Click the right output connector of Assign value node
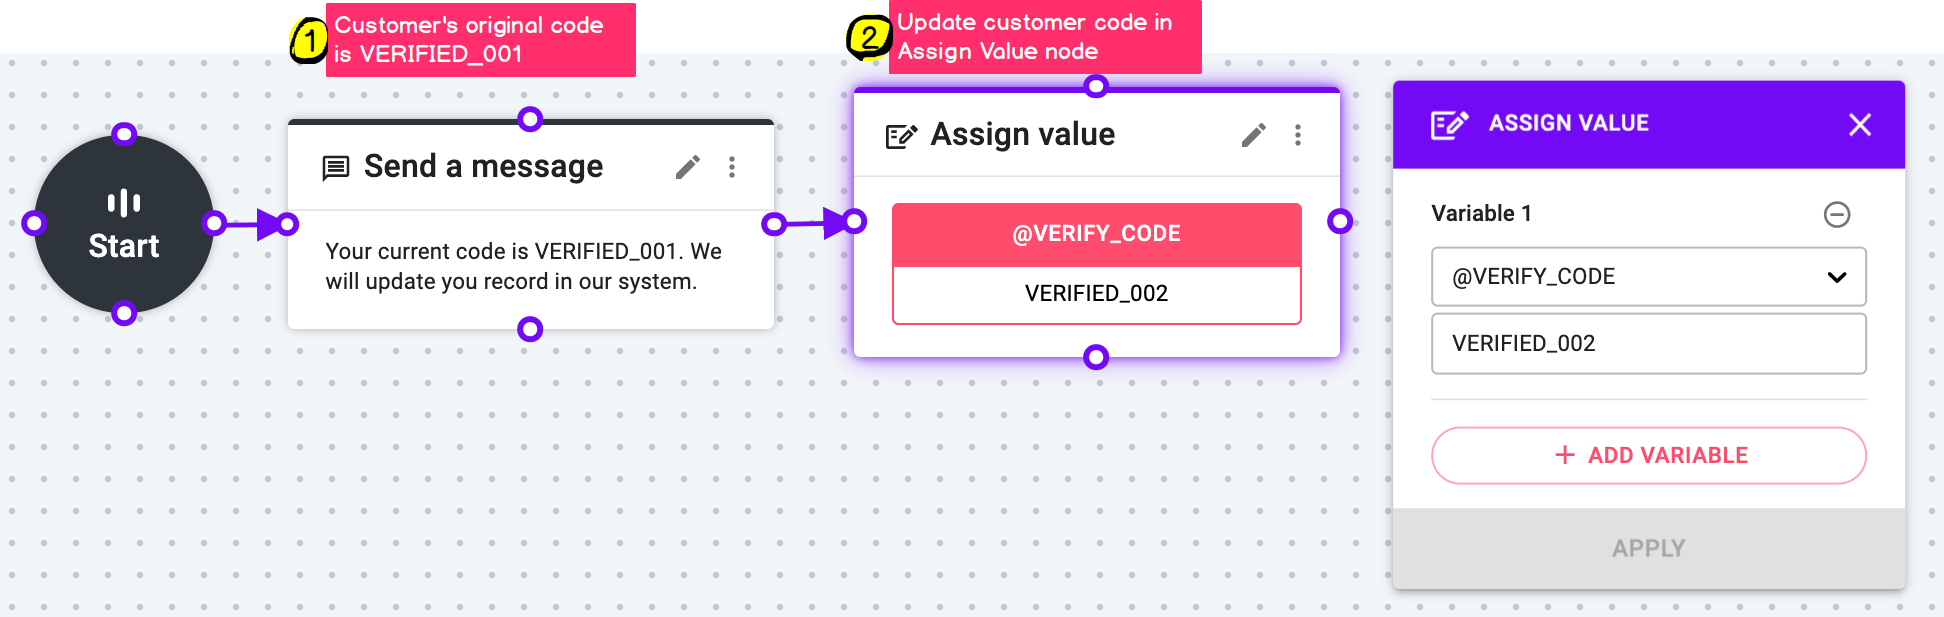1944x617 pixels. (1340, 221)
